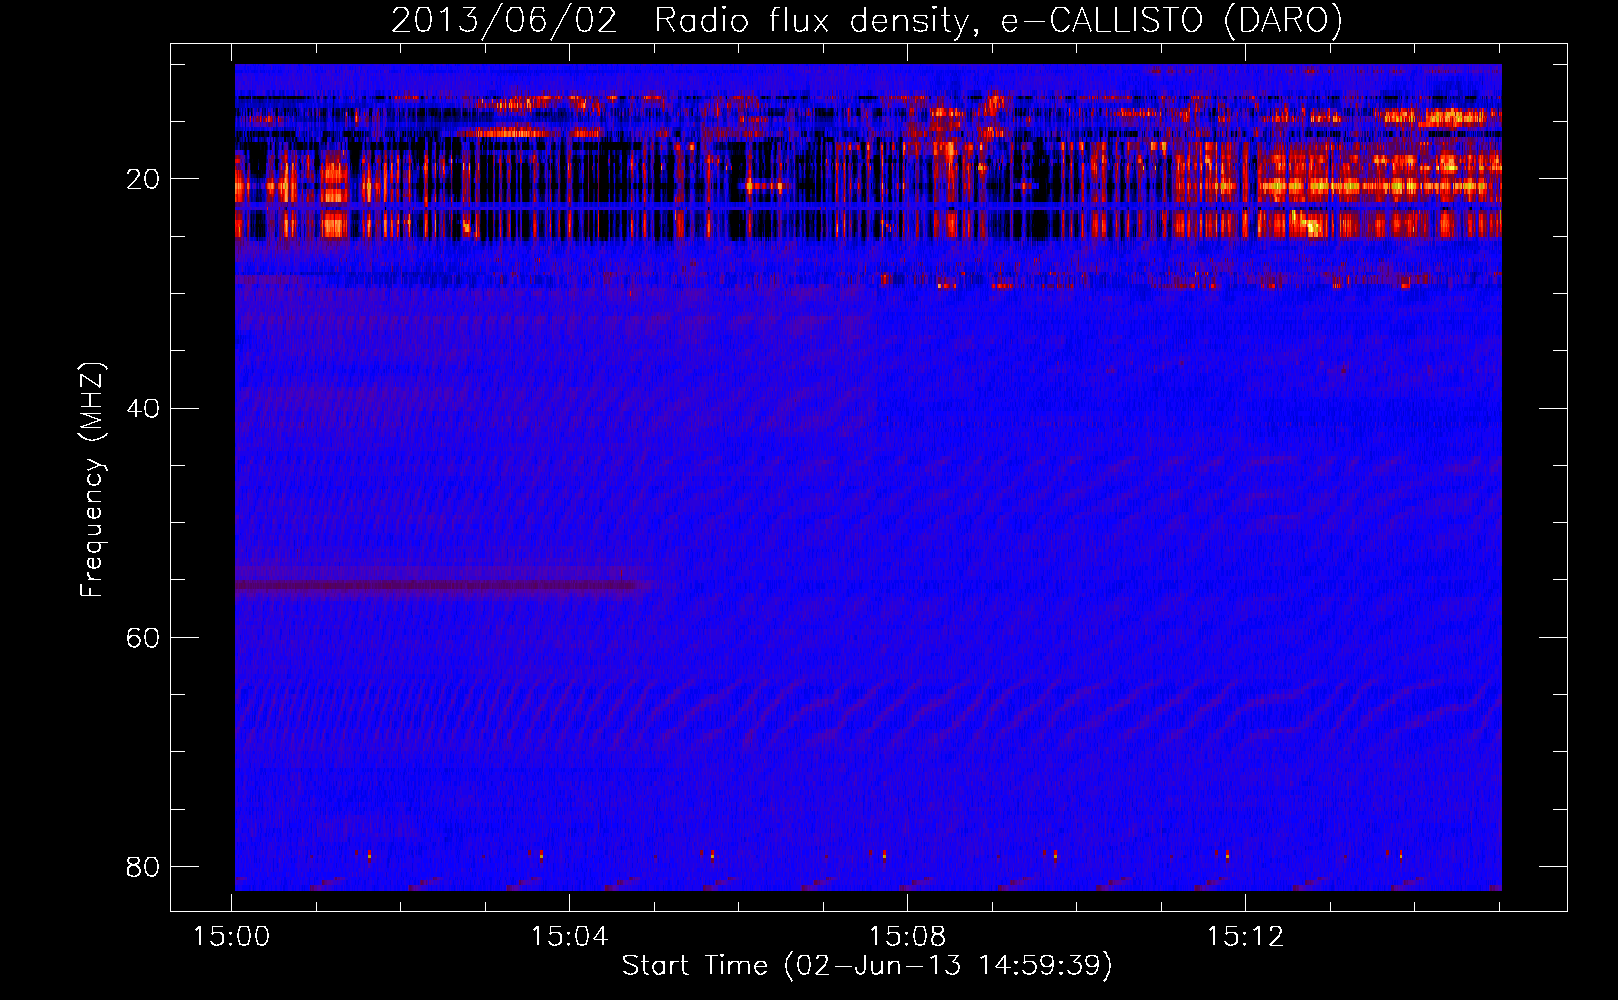Click the '20' frequency tick label
Image resolution: width=1618 pixels, height=1000 pixels.
point(143,179)
